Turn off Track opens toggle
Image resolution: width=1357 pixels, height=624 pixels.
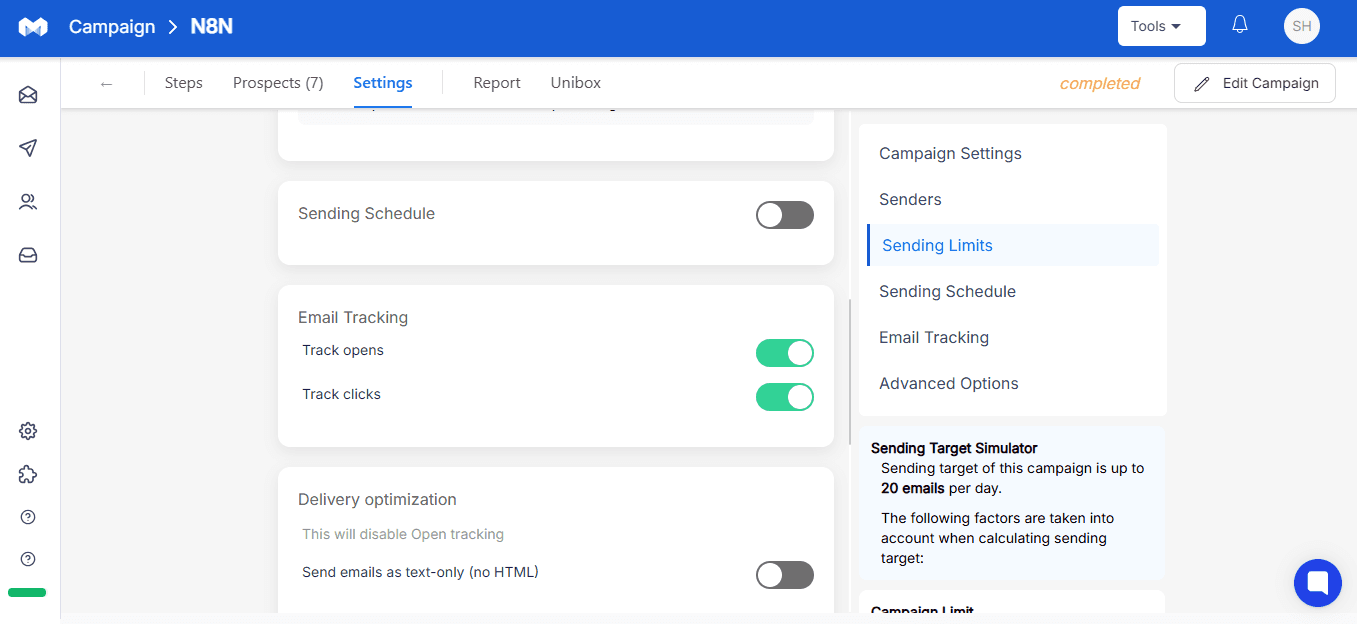tap(785, 353)
